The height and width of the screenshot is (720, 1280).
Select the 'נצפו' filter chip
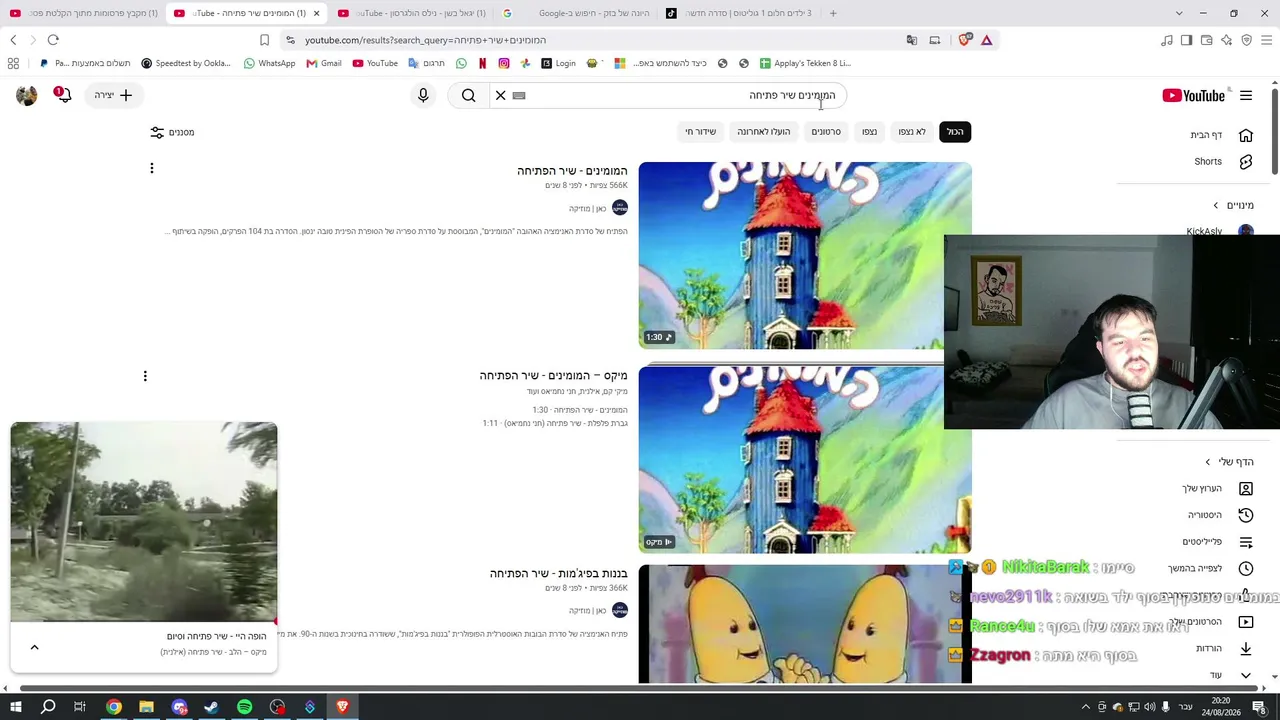(870, 132)
